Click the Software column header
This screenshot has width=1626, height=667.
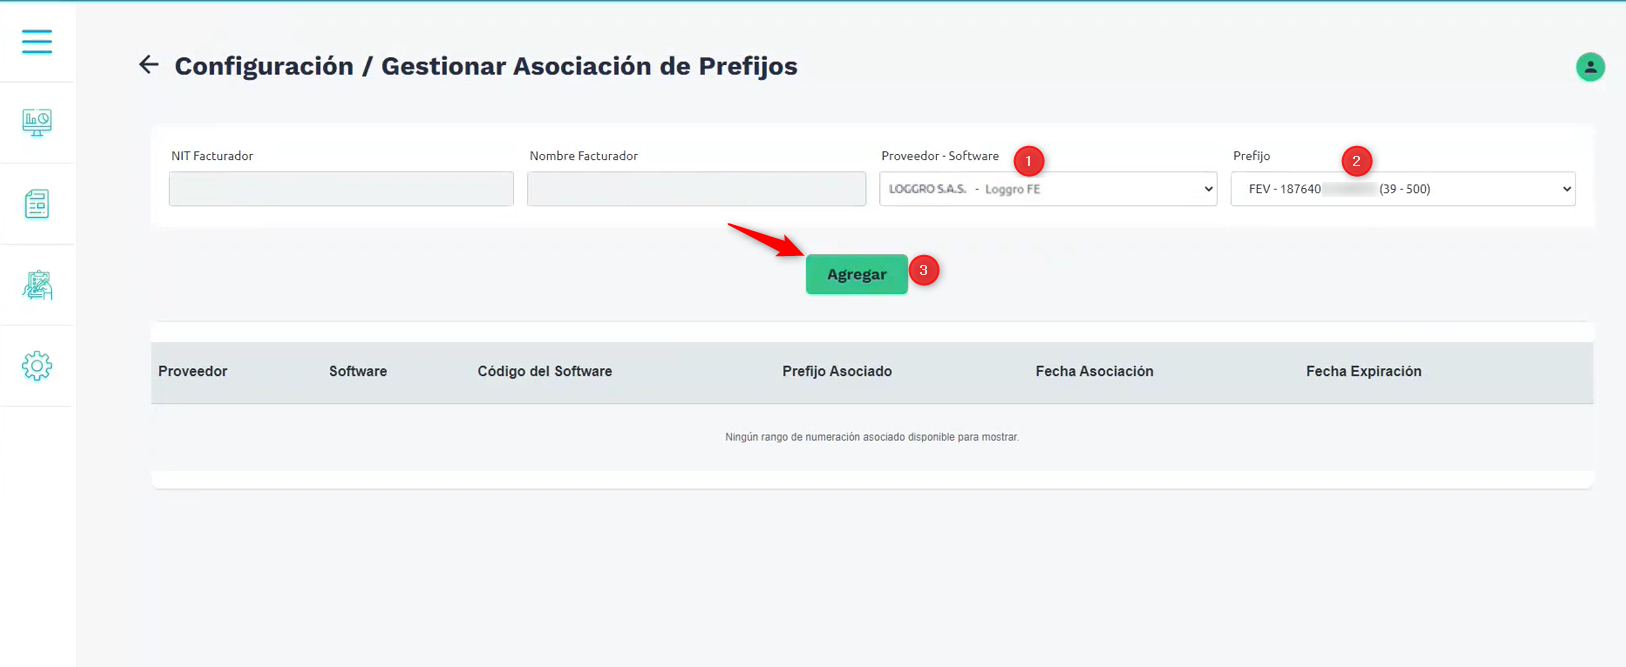(358, 371)
